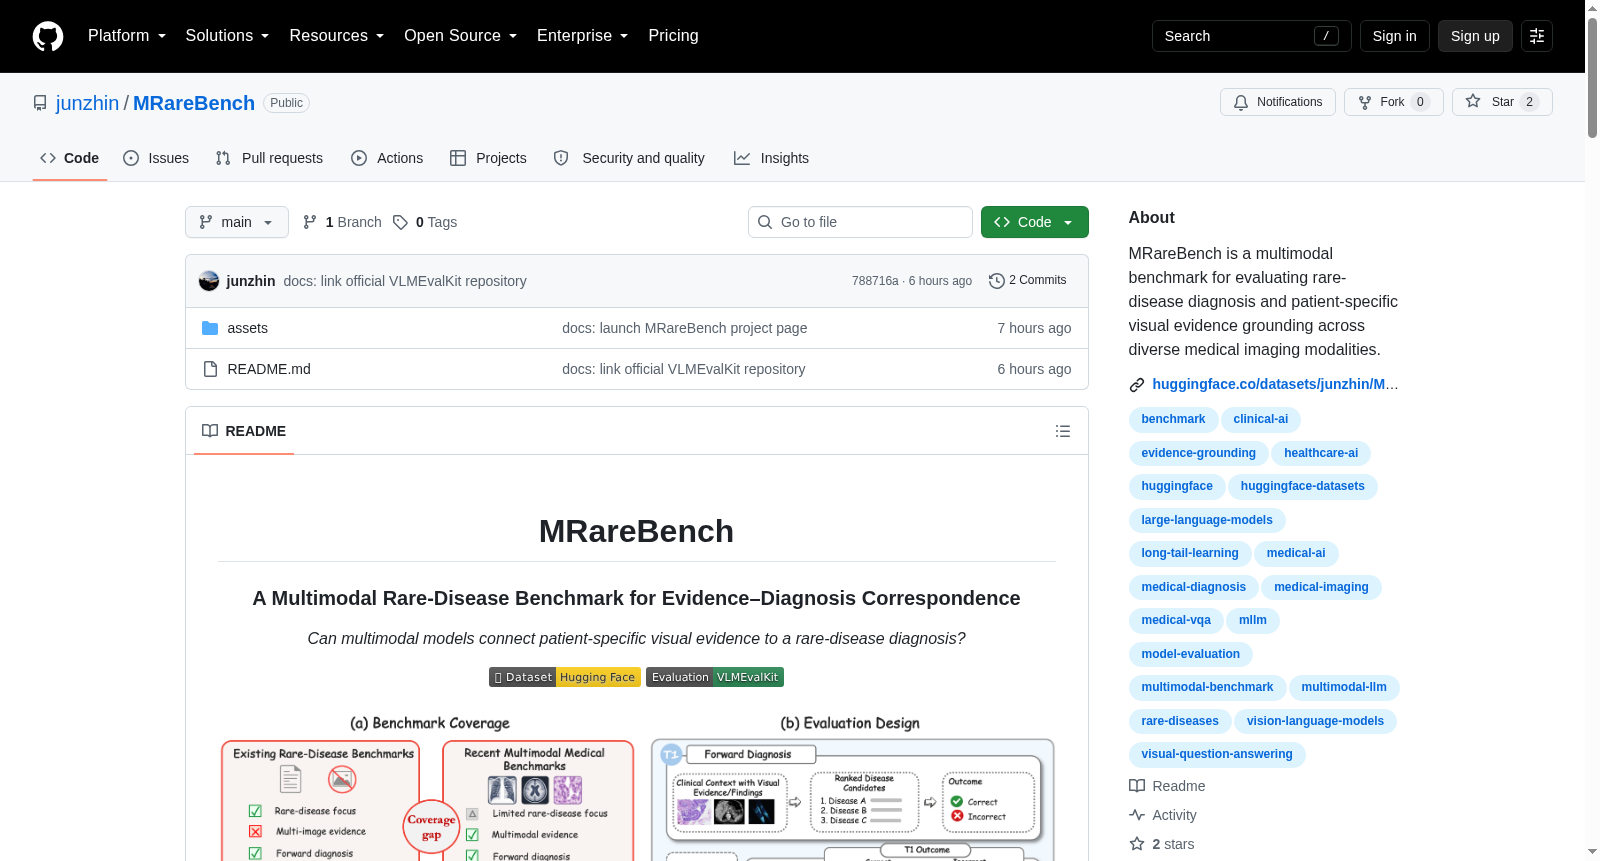Open the Pull requests tab
The height and width of the screenshot is (861, 1600).
pos(269,158)
